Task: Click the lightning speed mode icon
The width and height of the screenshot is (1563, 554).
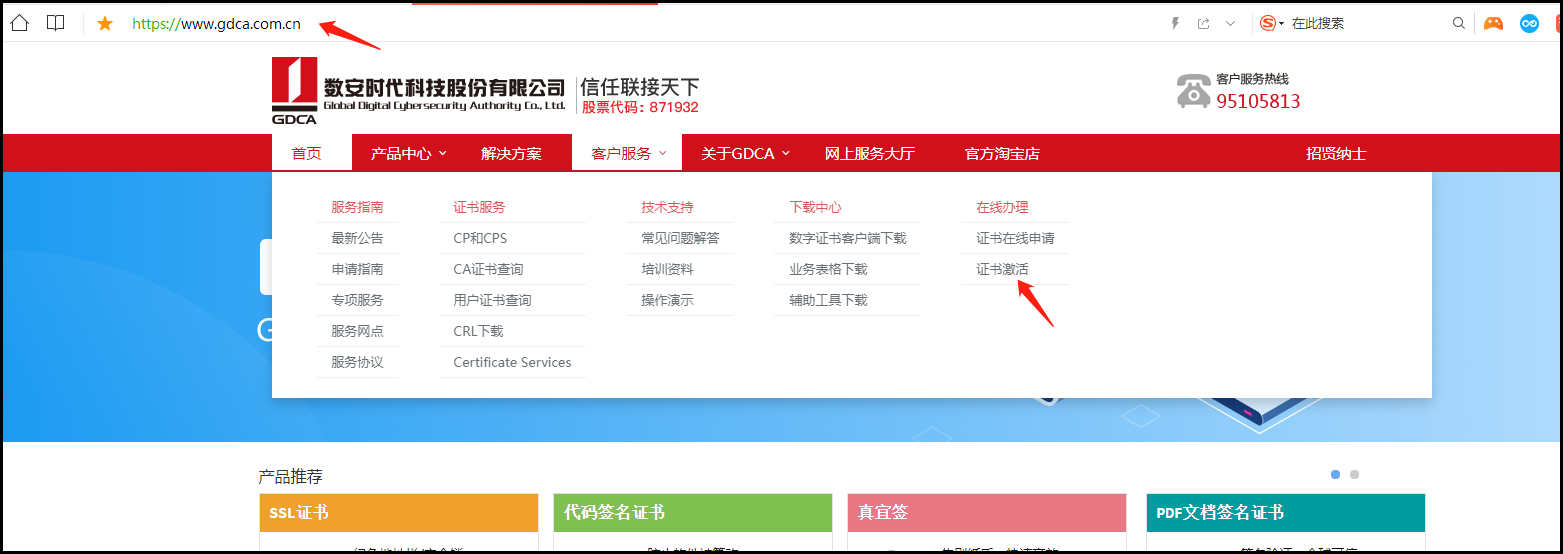Action: [1175, 23]
